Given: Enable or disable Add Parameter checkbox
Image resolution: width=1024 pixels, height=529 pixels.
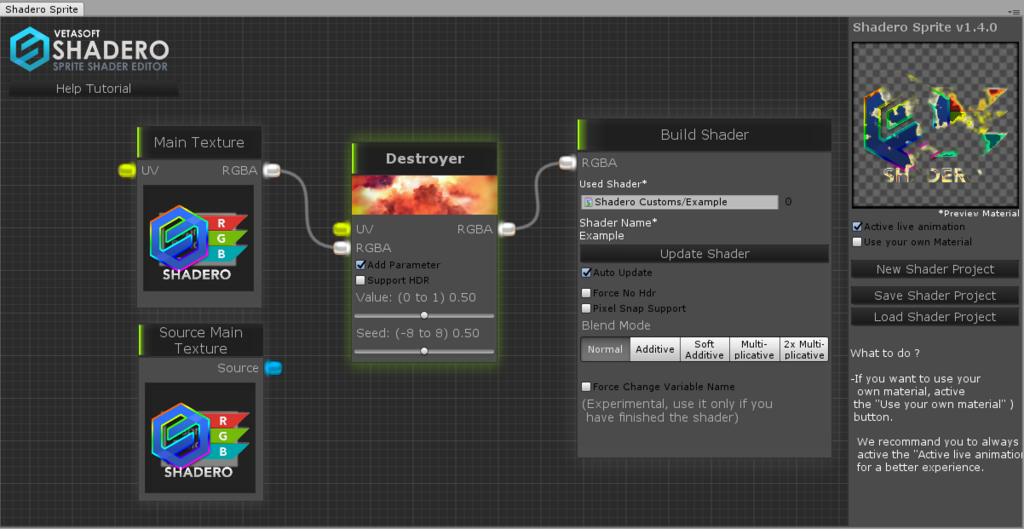Looking at the screenshot, I should 360,265.
